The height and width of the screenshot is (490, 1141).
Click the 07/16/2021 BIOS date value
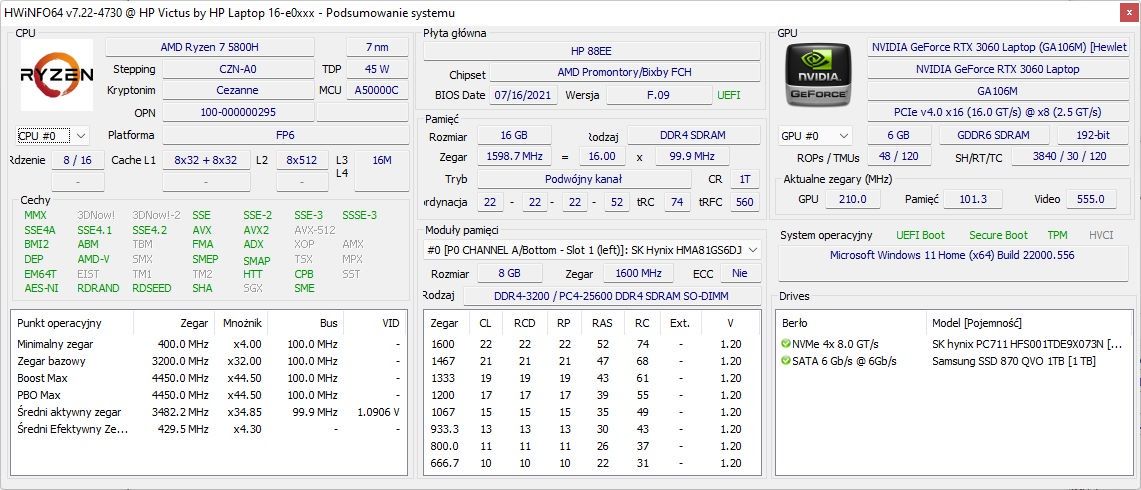(523, 95)
